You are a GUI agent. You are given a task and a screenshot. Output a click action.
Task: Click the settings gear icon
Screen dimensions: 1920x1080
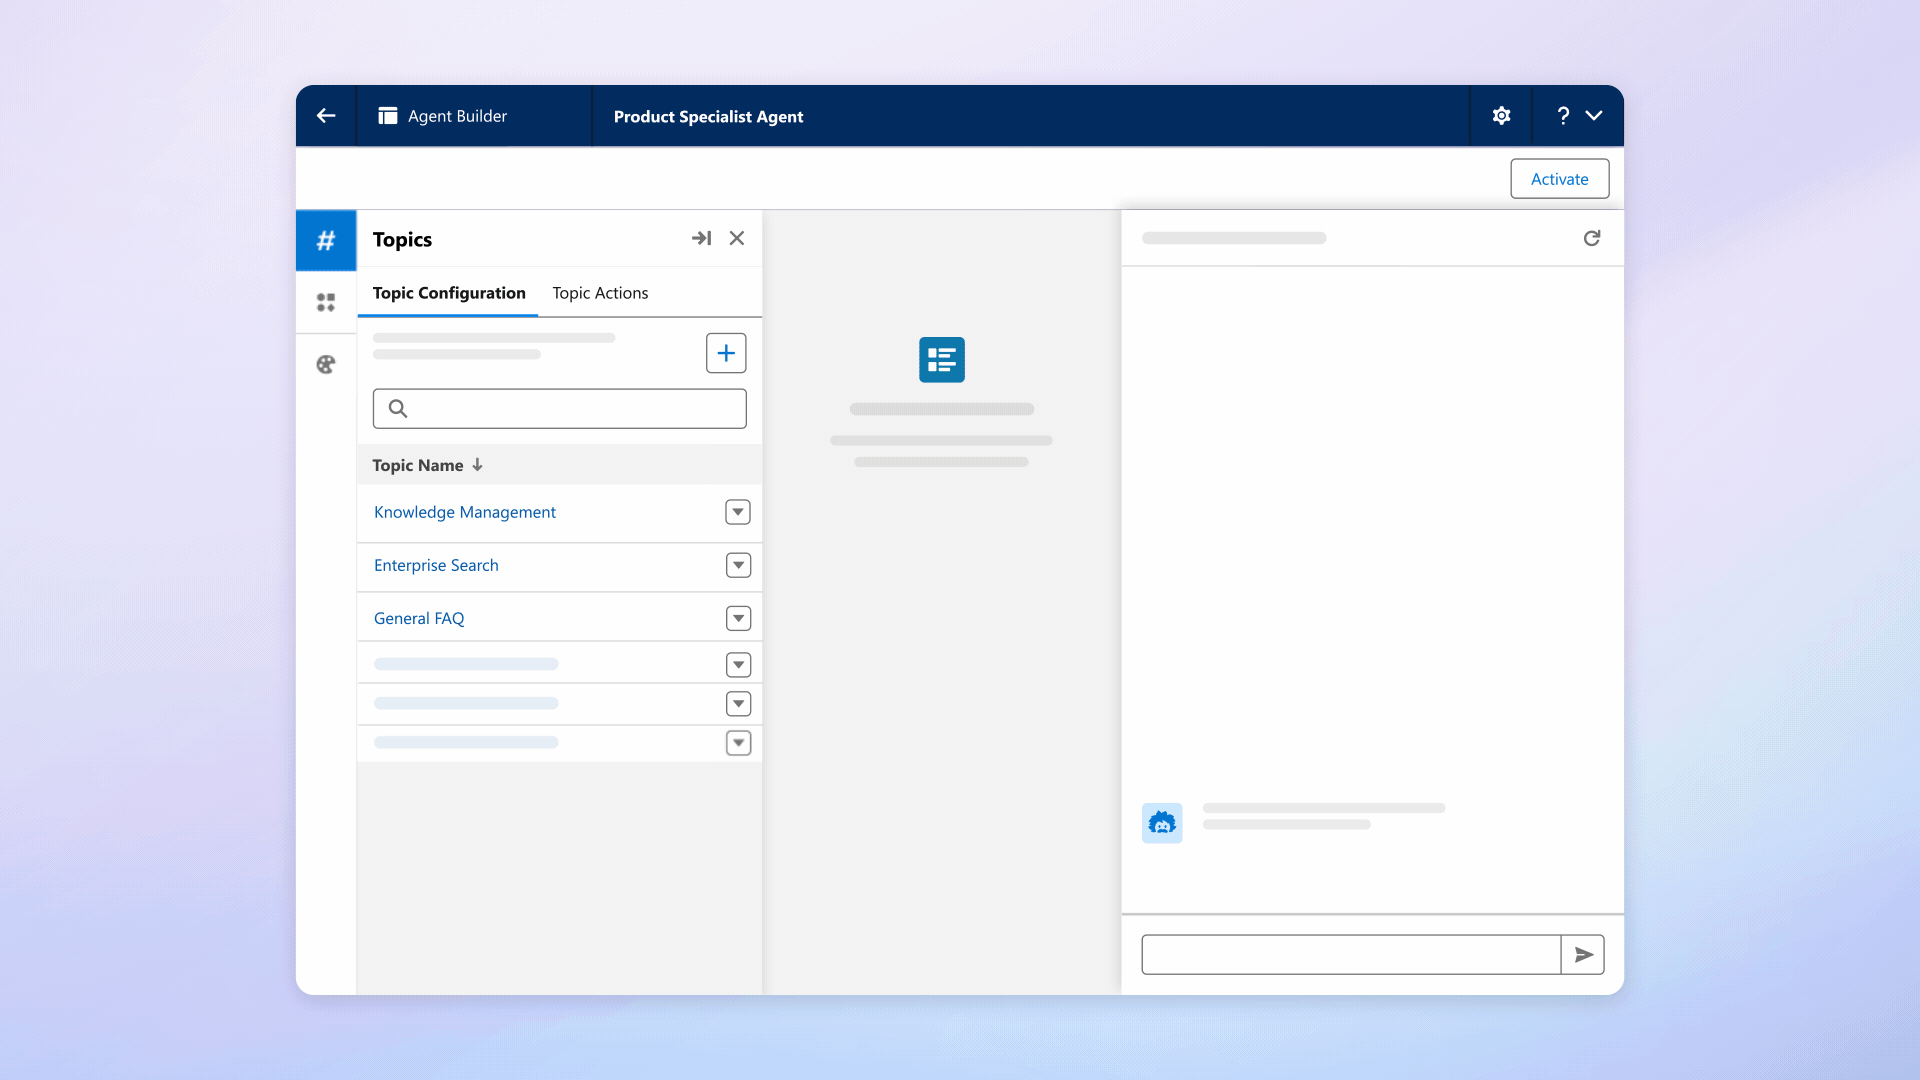click(x=1501, y=116)
